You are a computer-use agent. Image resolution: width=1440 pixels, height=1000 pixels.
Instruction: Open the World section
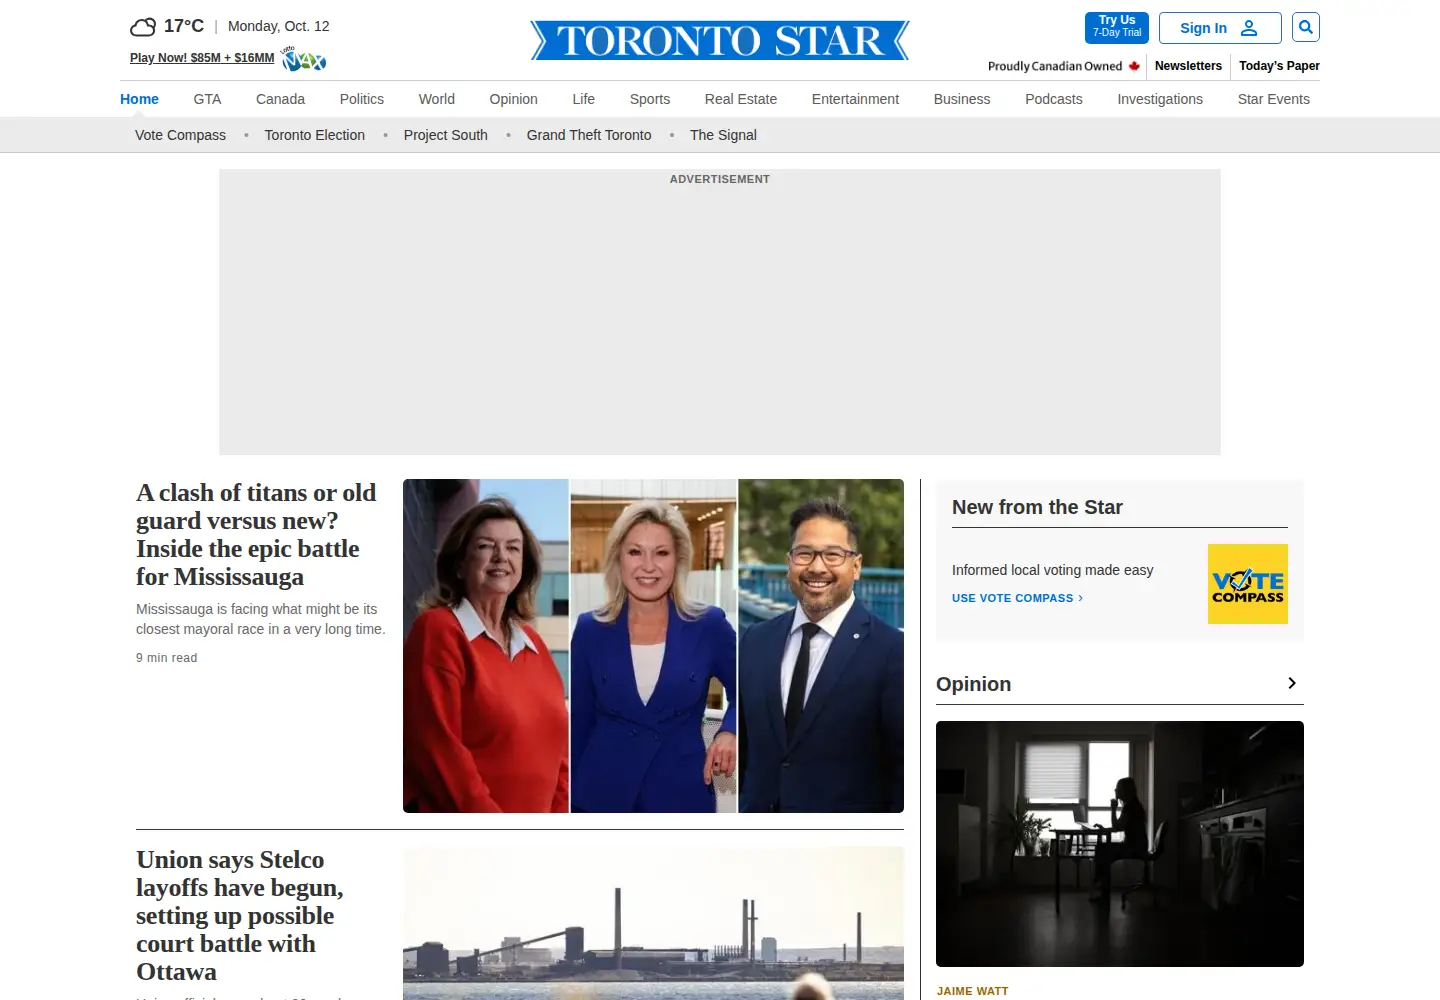click(x=437, y=99)
